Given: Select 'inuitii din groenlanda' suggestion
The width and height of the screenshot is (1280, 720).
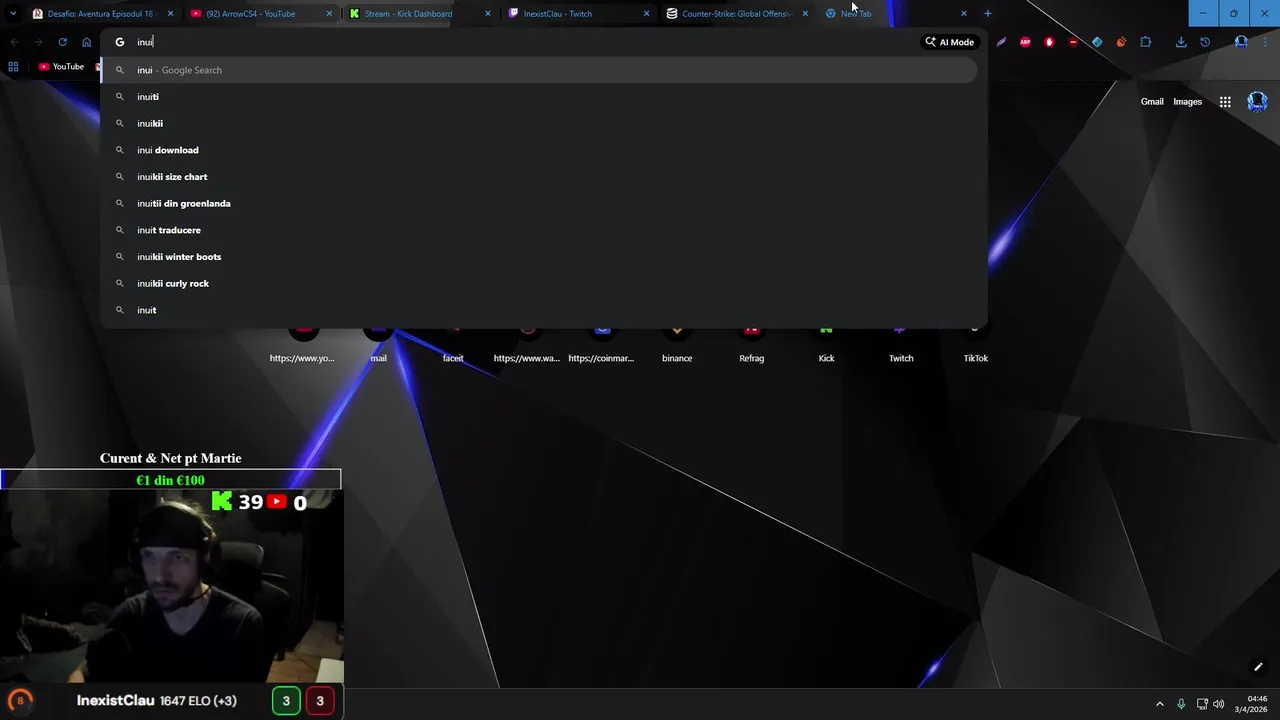Looking at the screenshot, I should 540,203.
